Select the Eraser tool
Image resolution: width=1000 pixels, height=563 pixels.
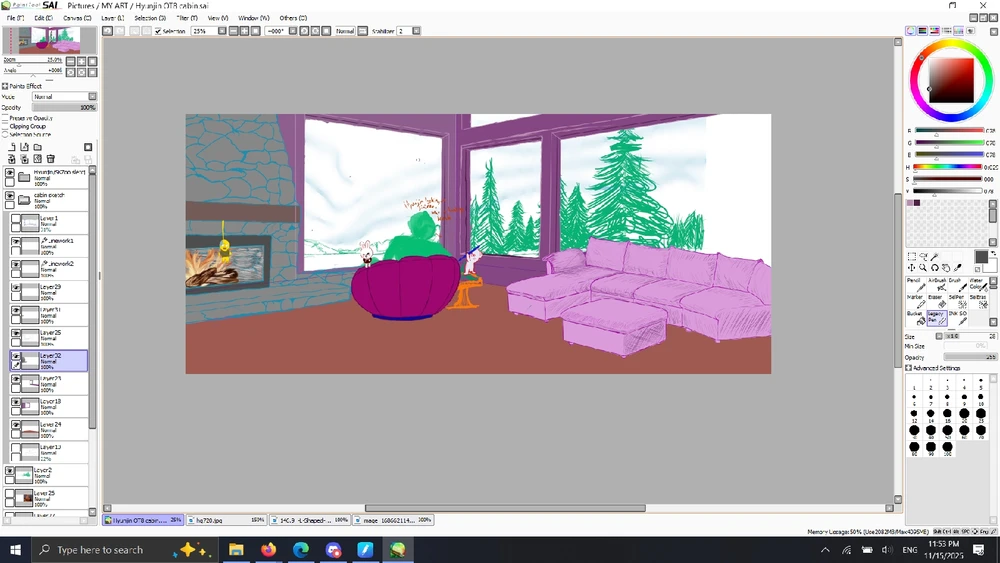(x=936, y=301)
